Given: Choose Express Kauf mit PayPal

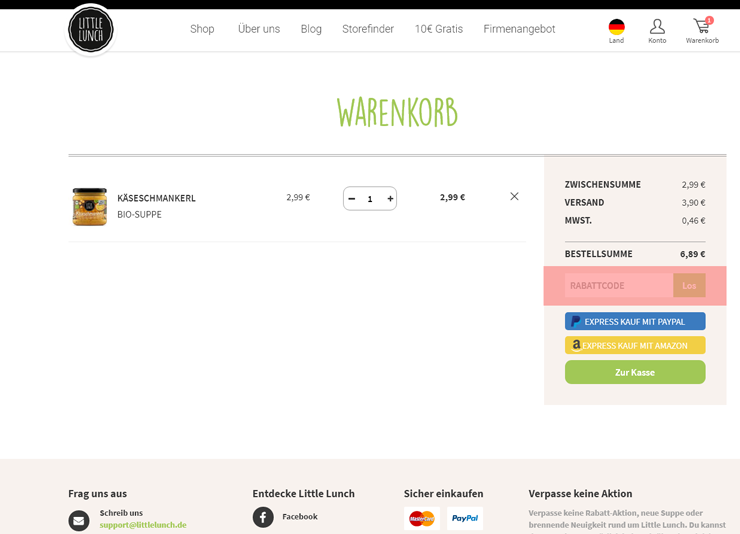Looking at the screenshot, I should [x=635, y=321].
